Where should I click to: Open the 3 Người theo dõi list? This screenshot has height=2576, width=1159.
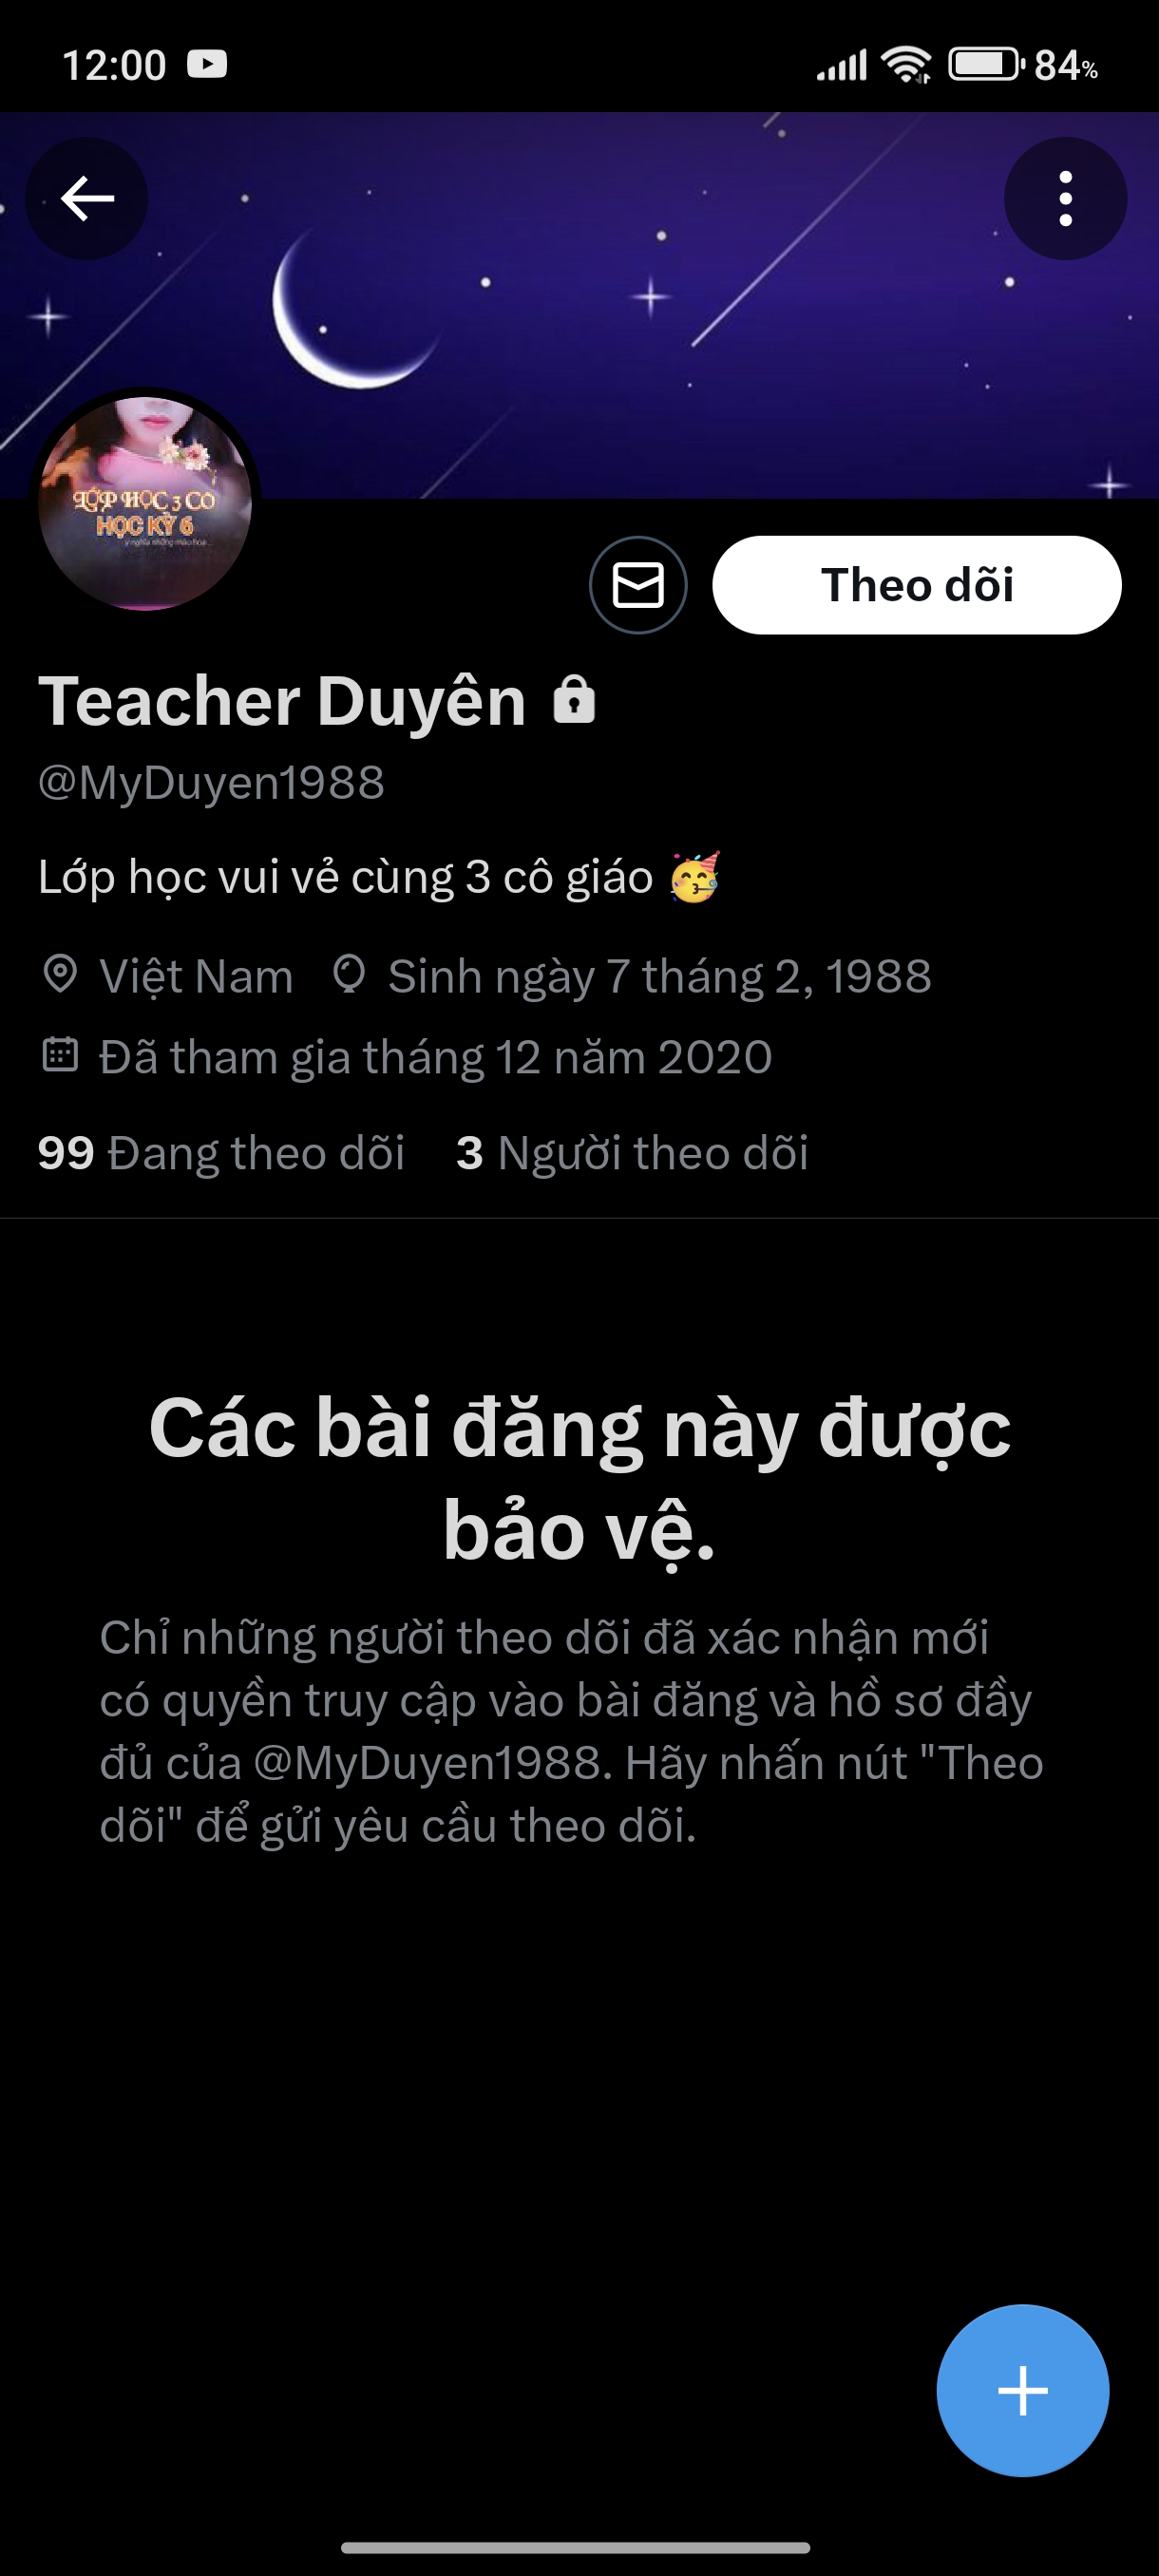[632, 1153]
